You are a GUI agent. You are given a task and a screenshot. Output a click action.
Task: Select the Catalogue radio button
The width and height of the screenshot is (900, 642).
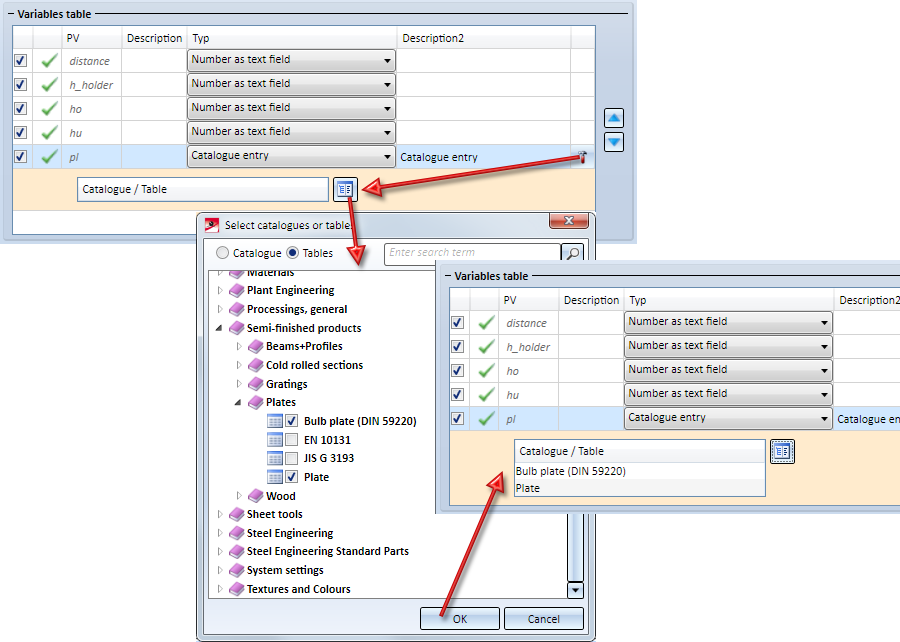tap(222, 252)
